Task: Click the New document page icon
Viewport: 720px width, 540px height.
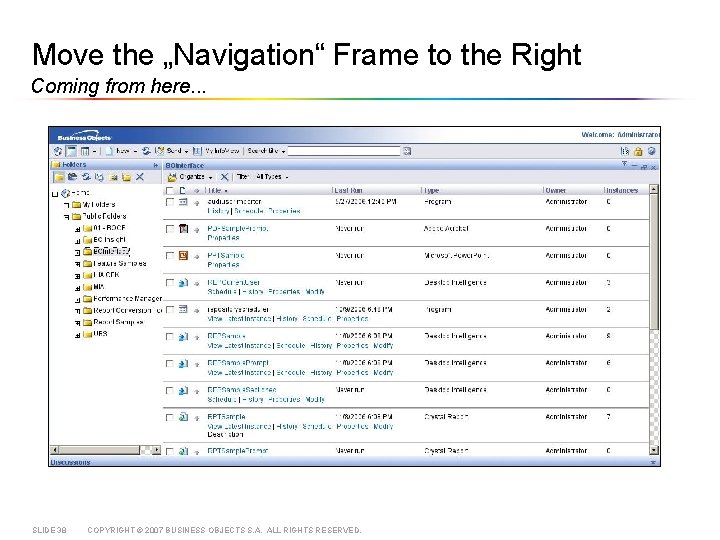Action: pos(109,151)
